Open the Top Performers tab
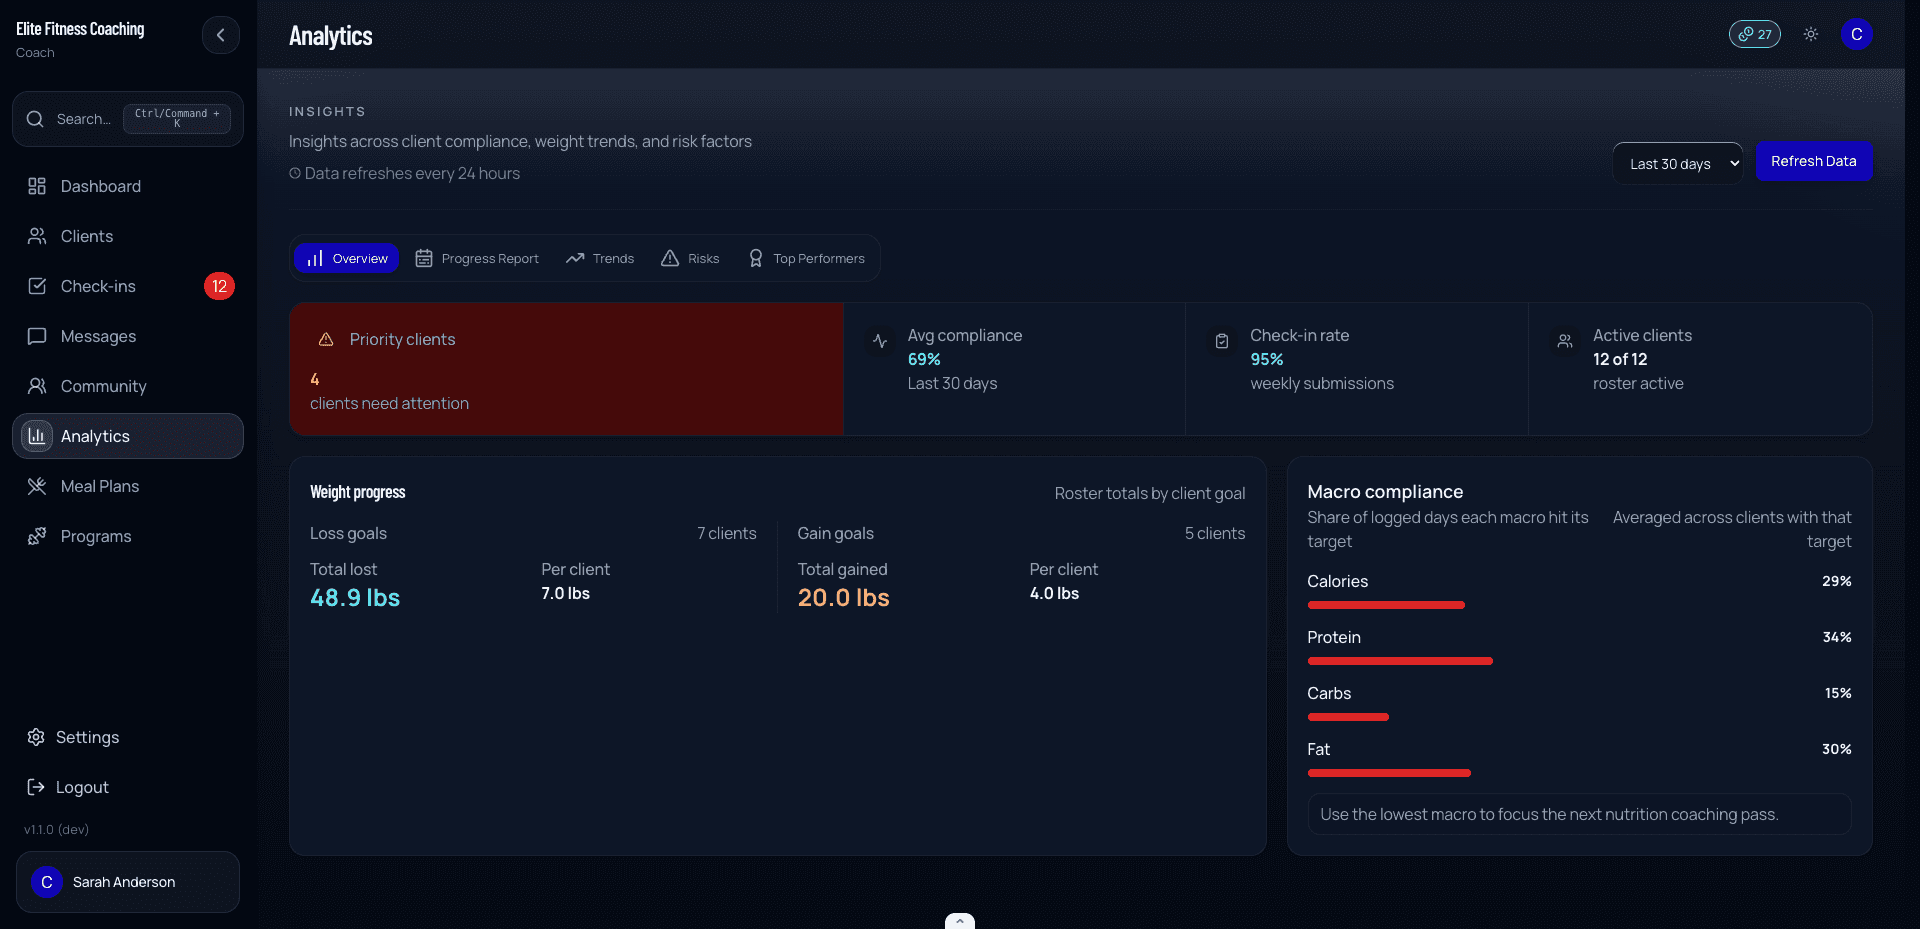This screenshot has height=929, width=1920. click(x=807, y=258)
